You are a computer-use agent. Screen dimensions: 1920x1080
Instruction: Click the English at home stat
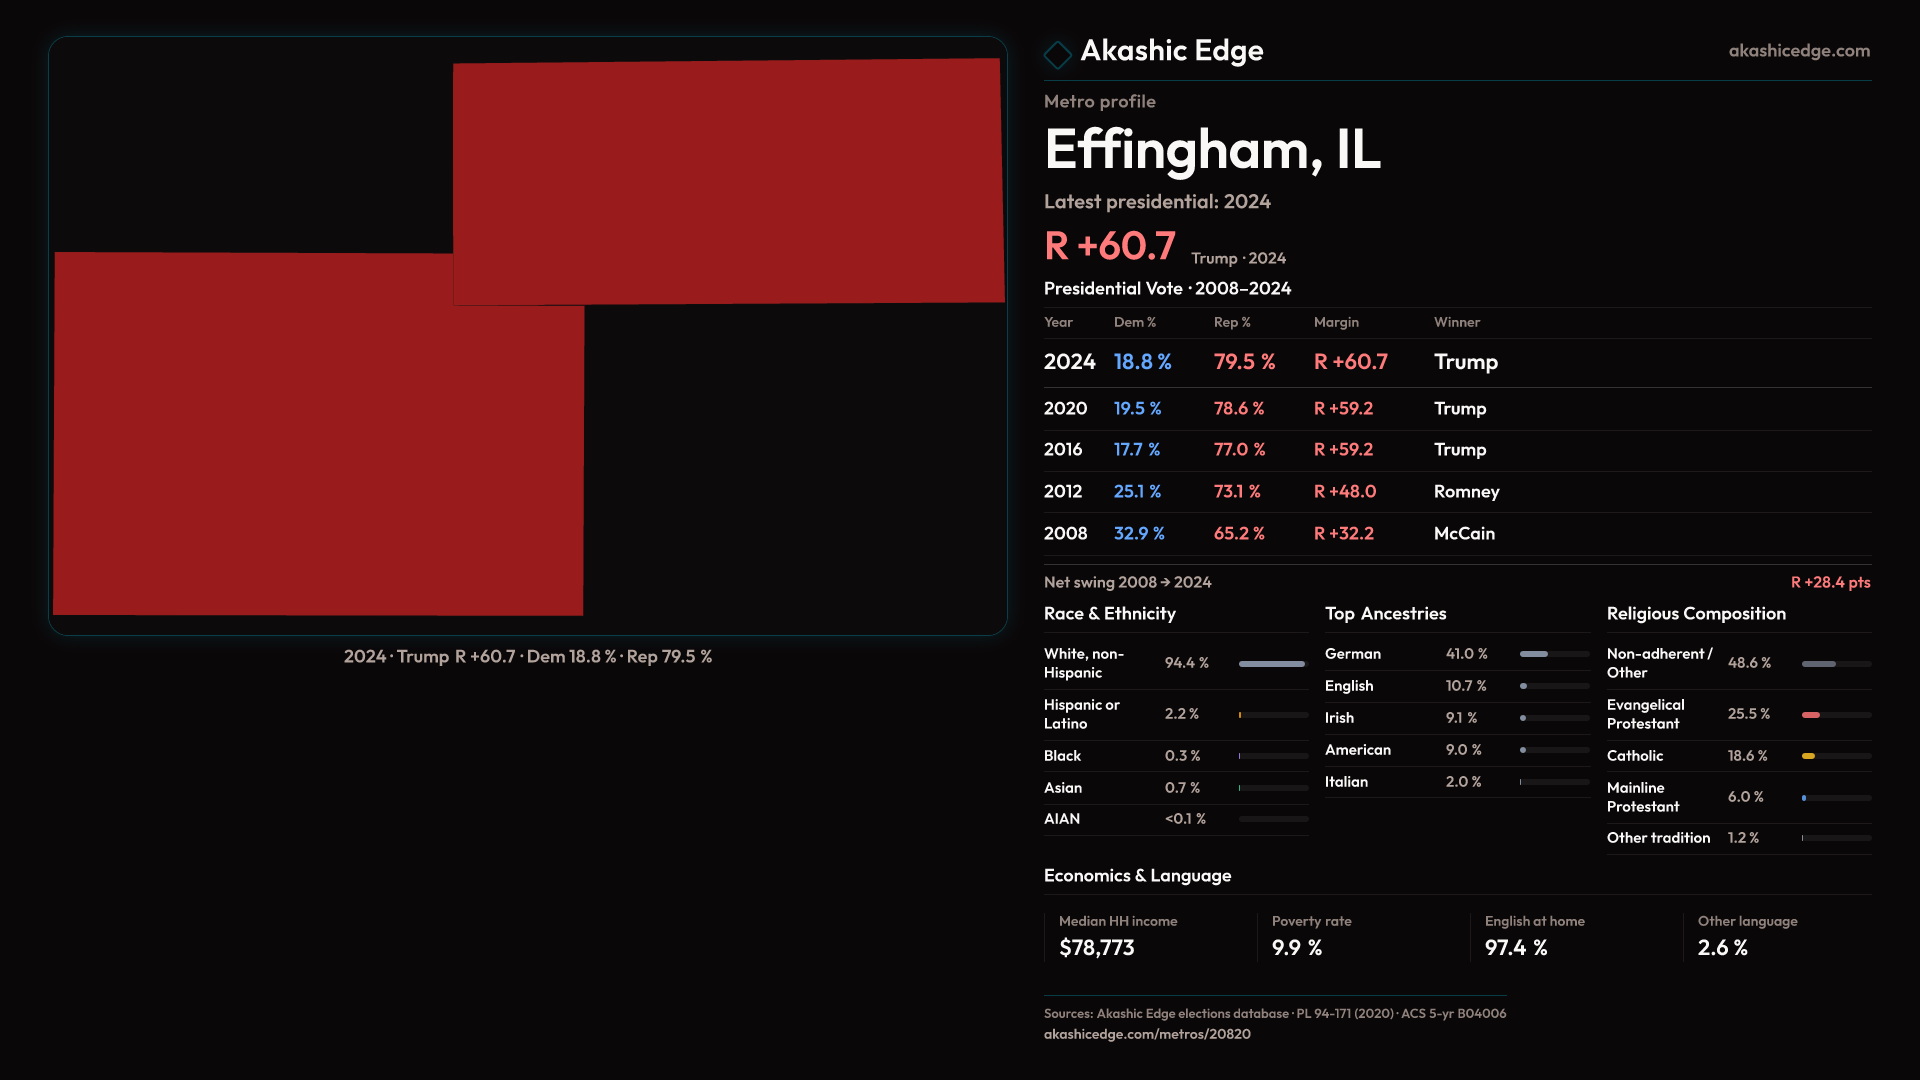pyautogui.click(x=1516, y=948)
